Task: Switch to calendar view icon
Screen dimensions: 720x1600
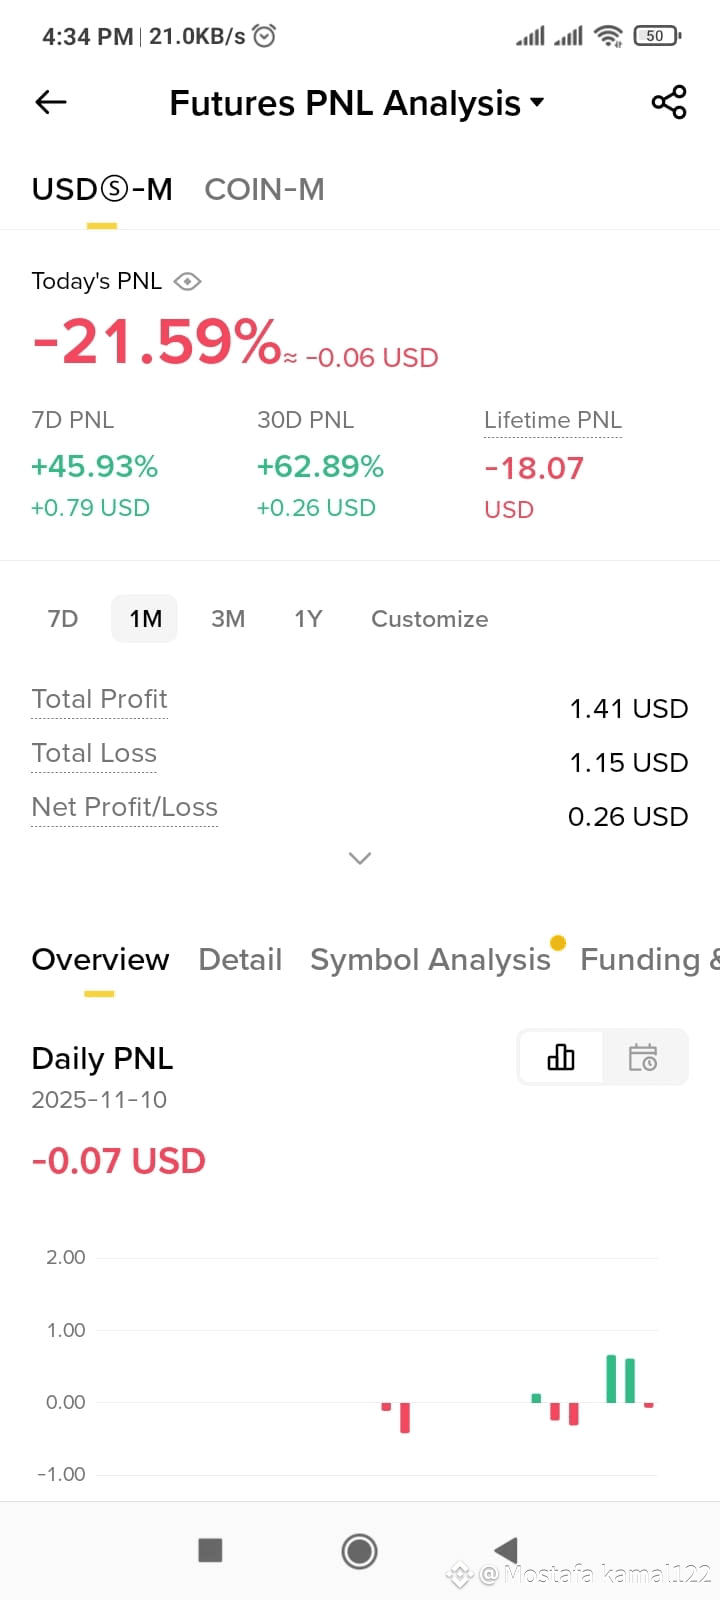Action: 643,1057
